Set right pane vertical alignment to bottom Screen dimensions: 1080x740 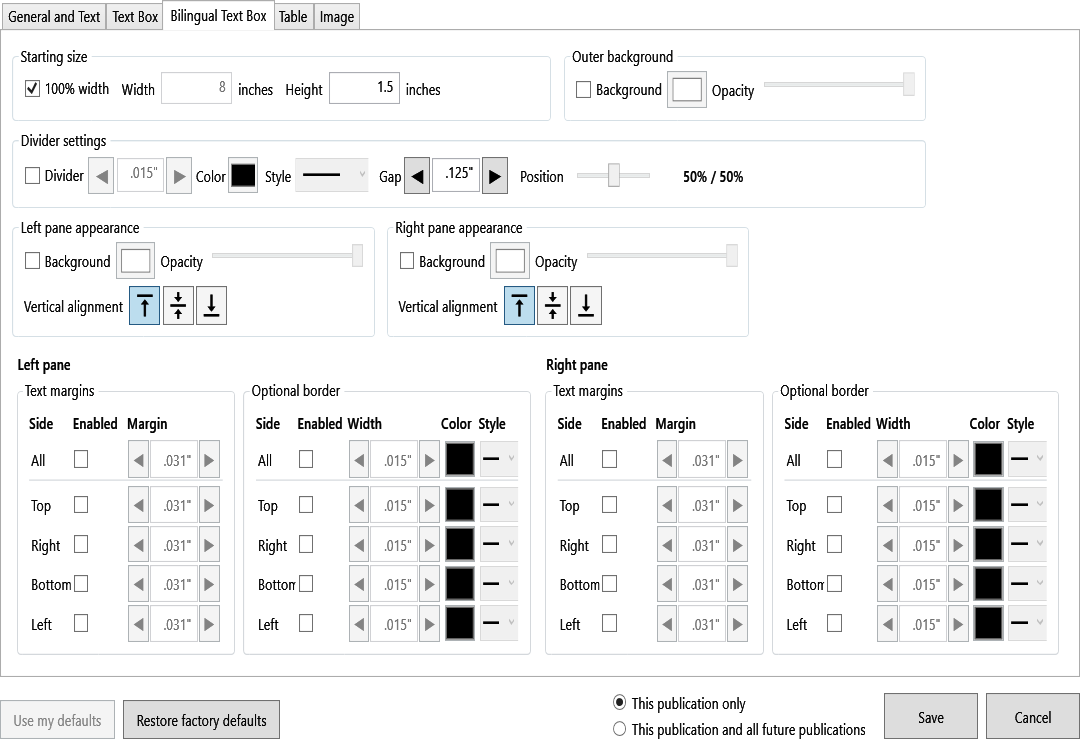click(x=586, y=305)
